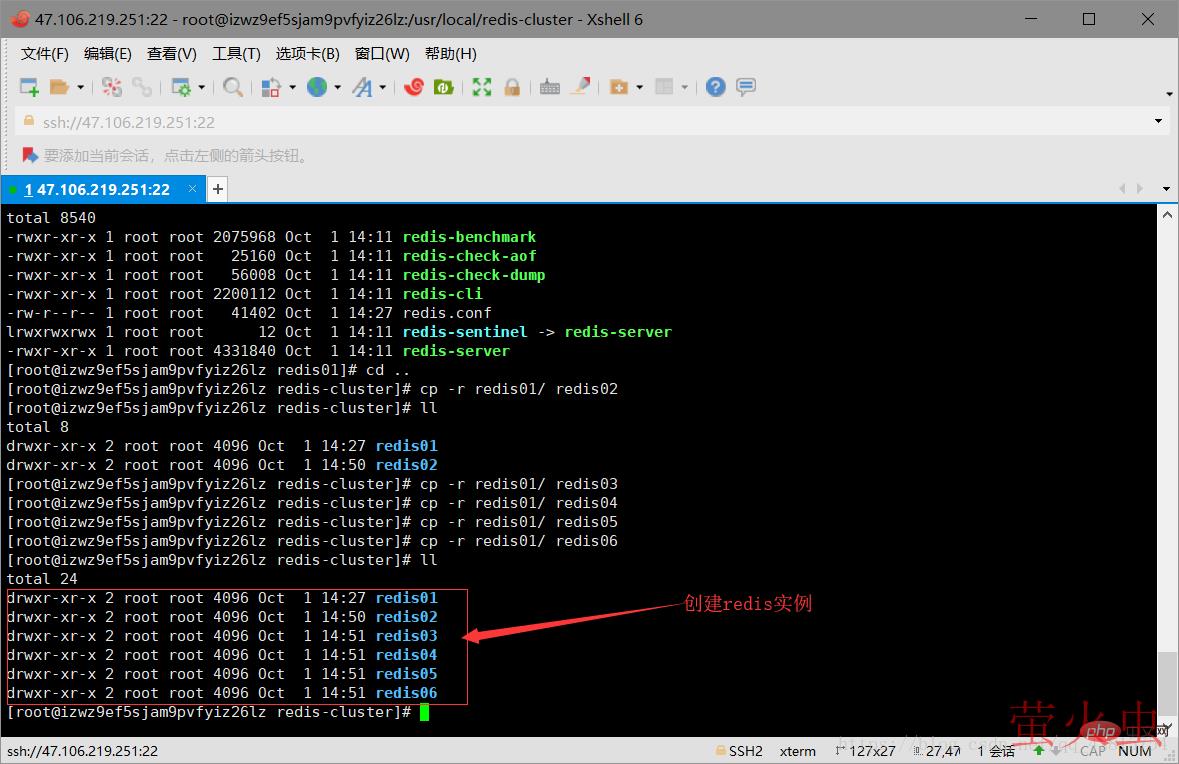The width and height of the screenshot is (1179, 764).
Task: Open the 文件(F) menu
Action: coord(45,54)
